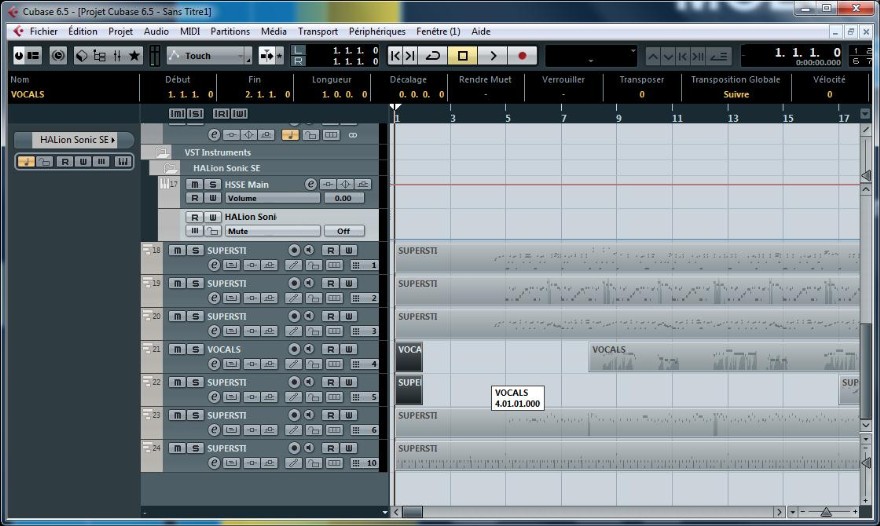Open the Édition menu

click(82, 31)
